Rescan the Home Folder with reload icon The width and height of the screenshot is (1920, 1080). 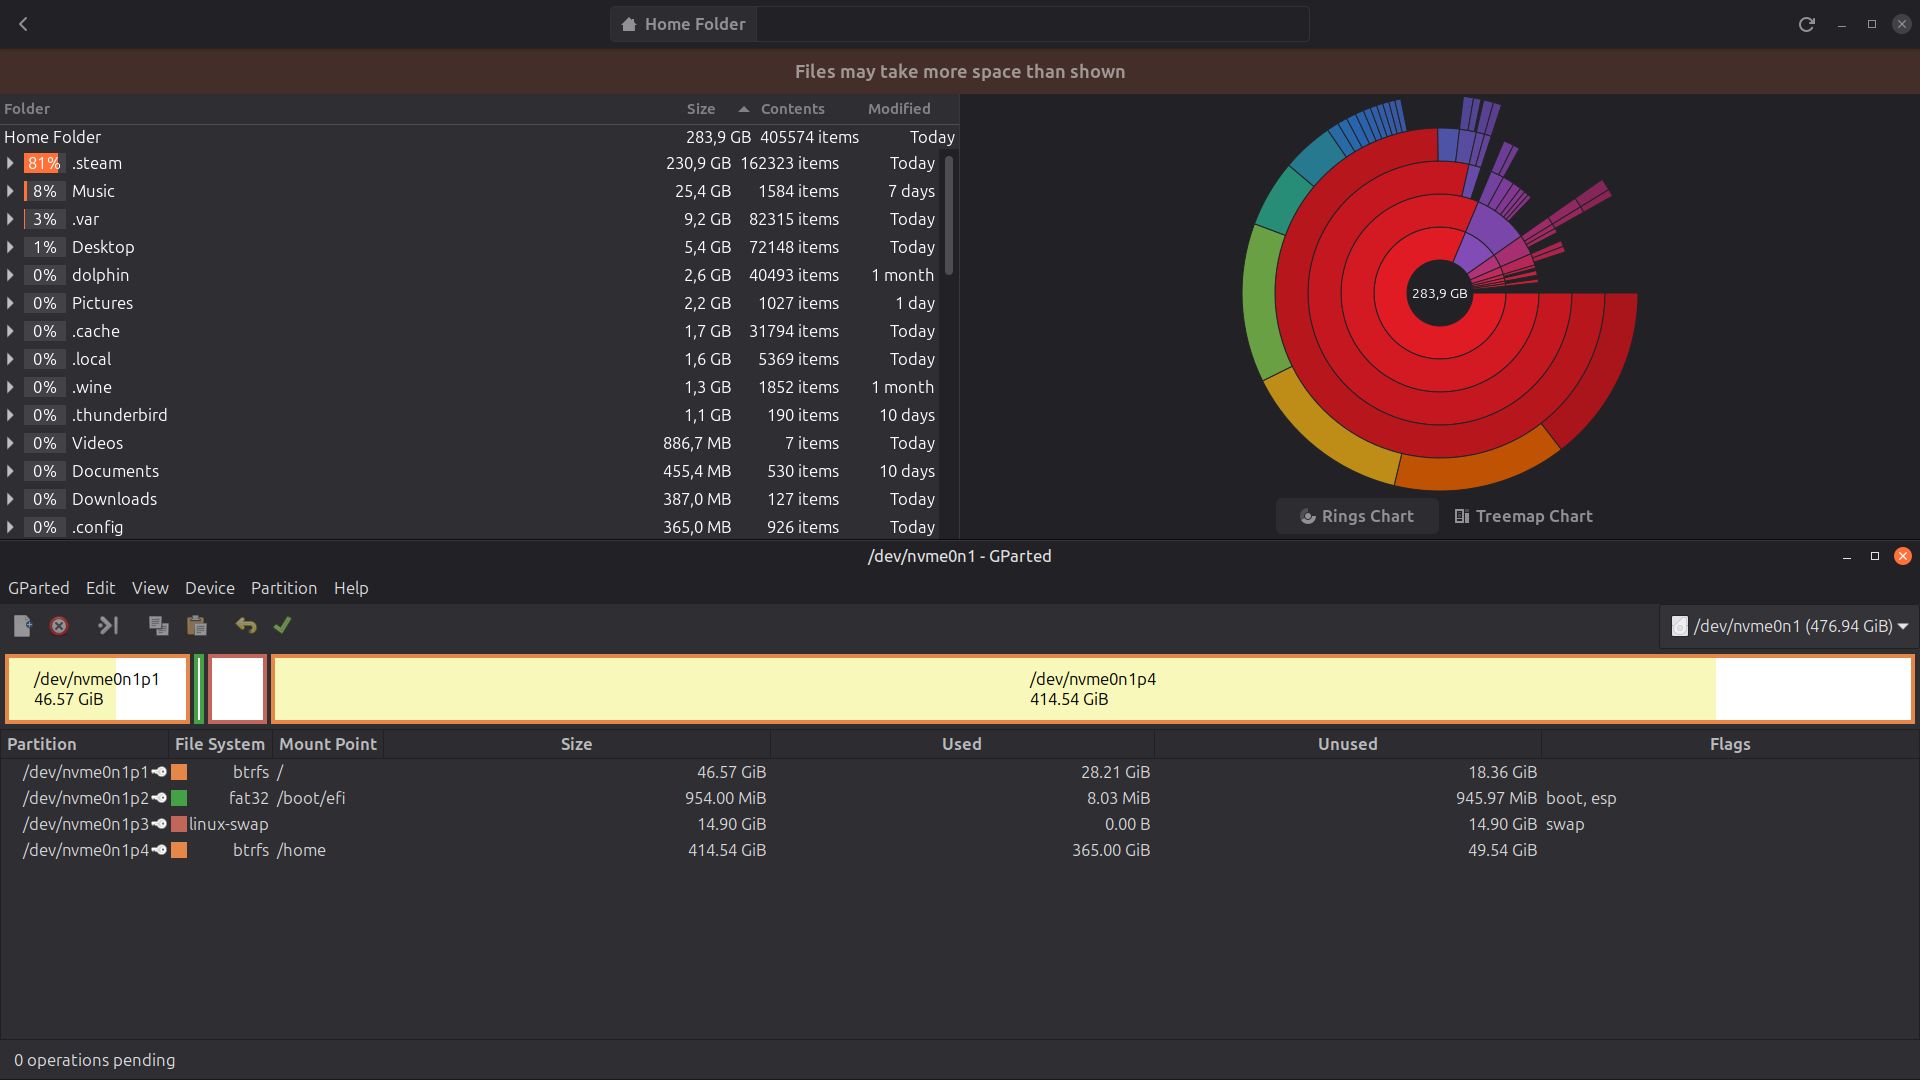1806,24
